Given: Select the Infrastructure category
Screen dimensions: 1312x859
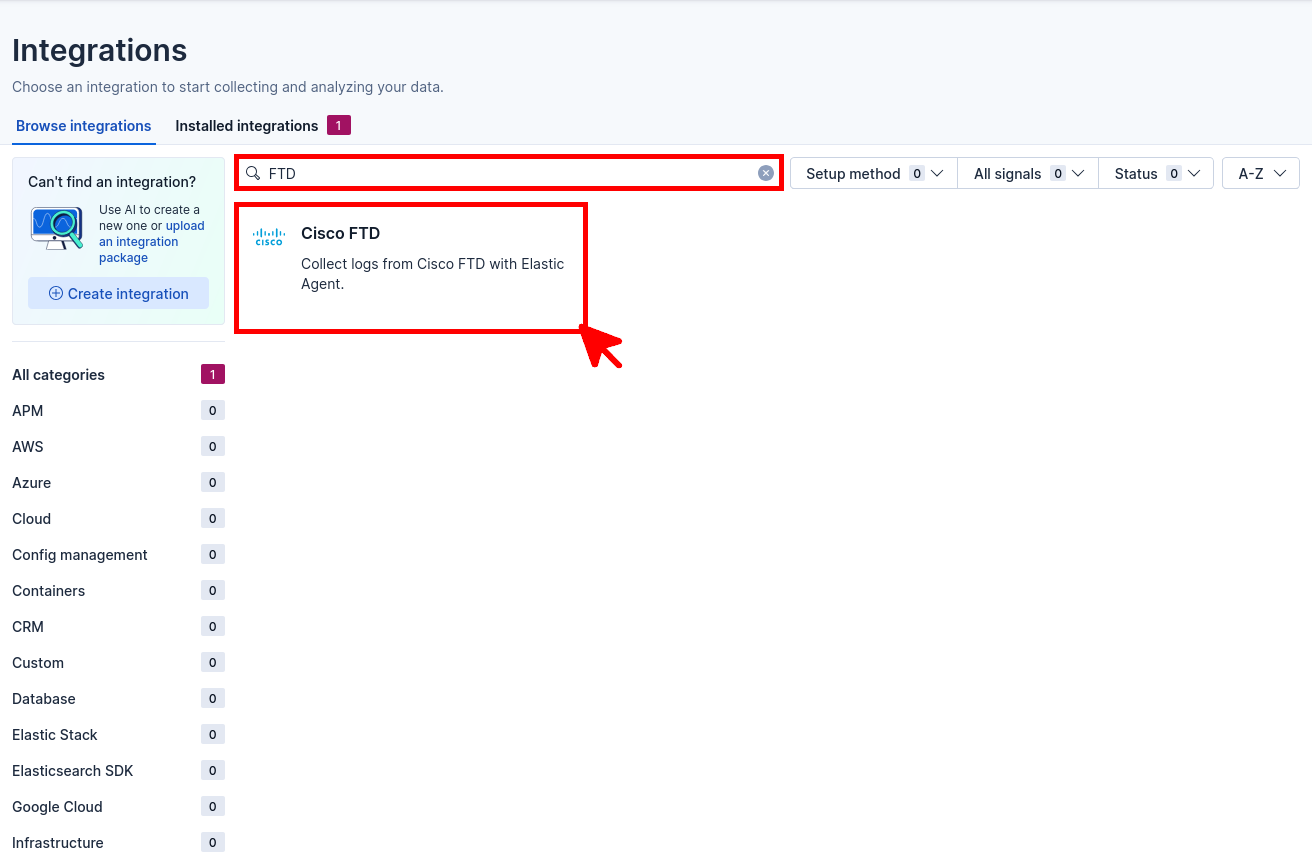Looking at the screenshot, I should tap(118, 843).
